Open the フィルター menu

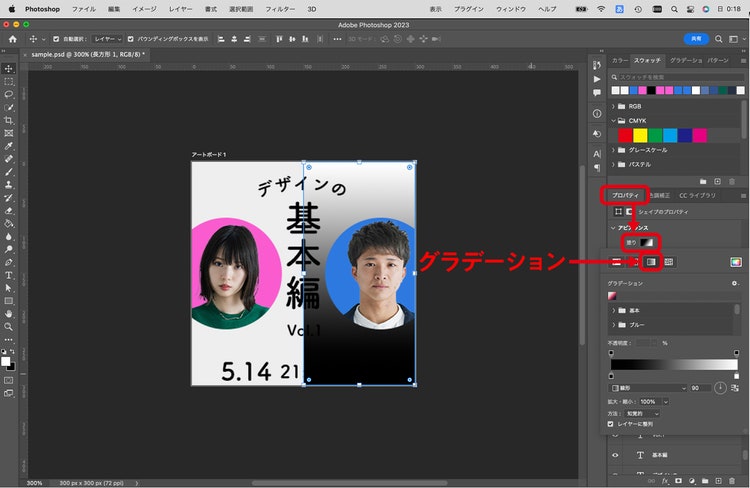280,9
